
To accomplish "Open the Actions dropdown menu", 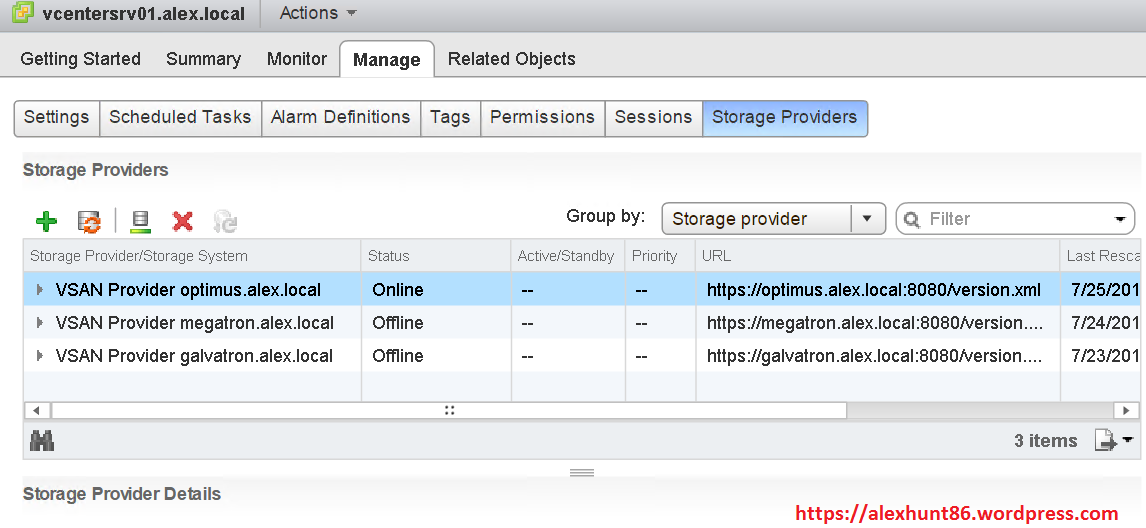I will [x=318, y=13].
